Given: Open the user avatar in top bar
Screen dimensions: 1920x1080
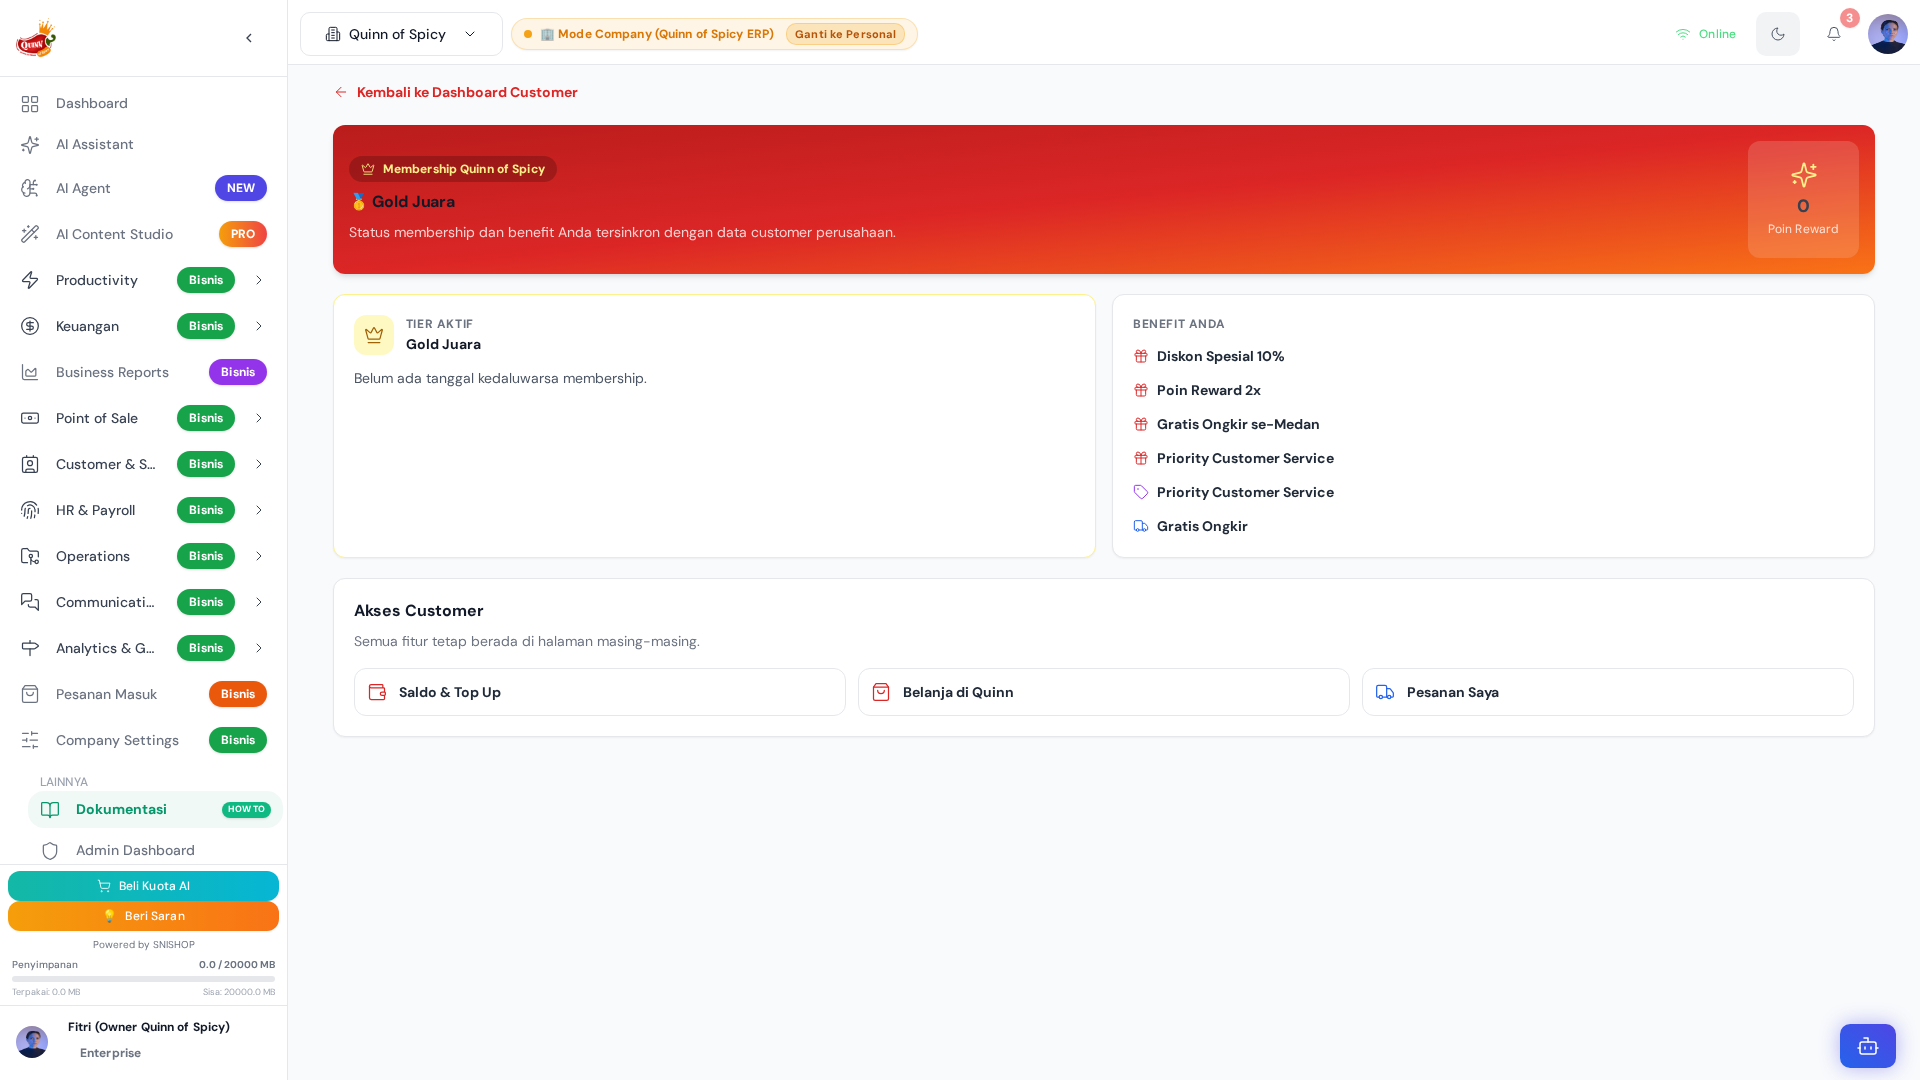Looking at the screenshot, I should [1888, 34].
